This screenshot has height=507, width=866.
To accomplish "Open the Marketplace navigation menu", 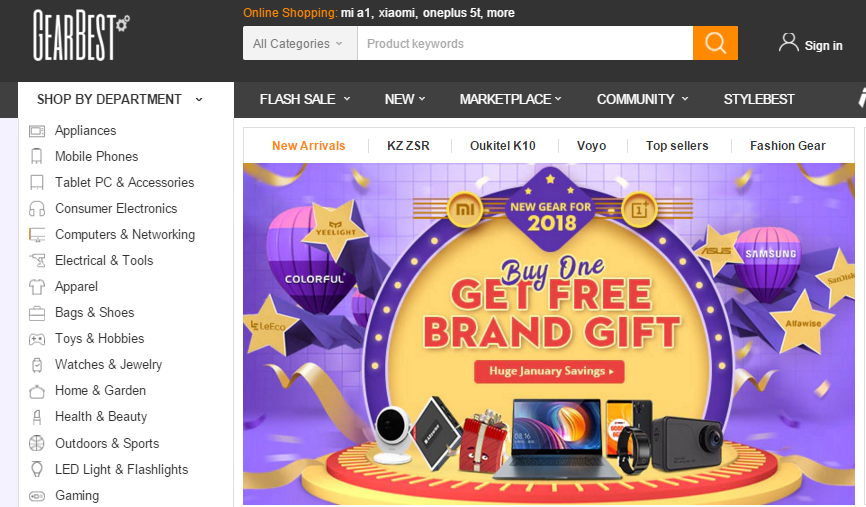I will (x=510, y=99).
